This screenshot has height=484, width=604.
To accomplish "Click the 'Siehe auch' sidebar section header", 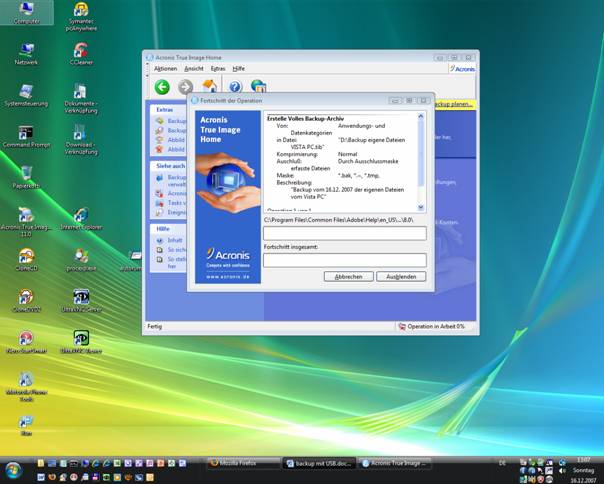I will (x=170, y=166).
